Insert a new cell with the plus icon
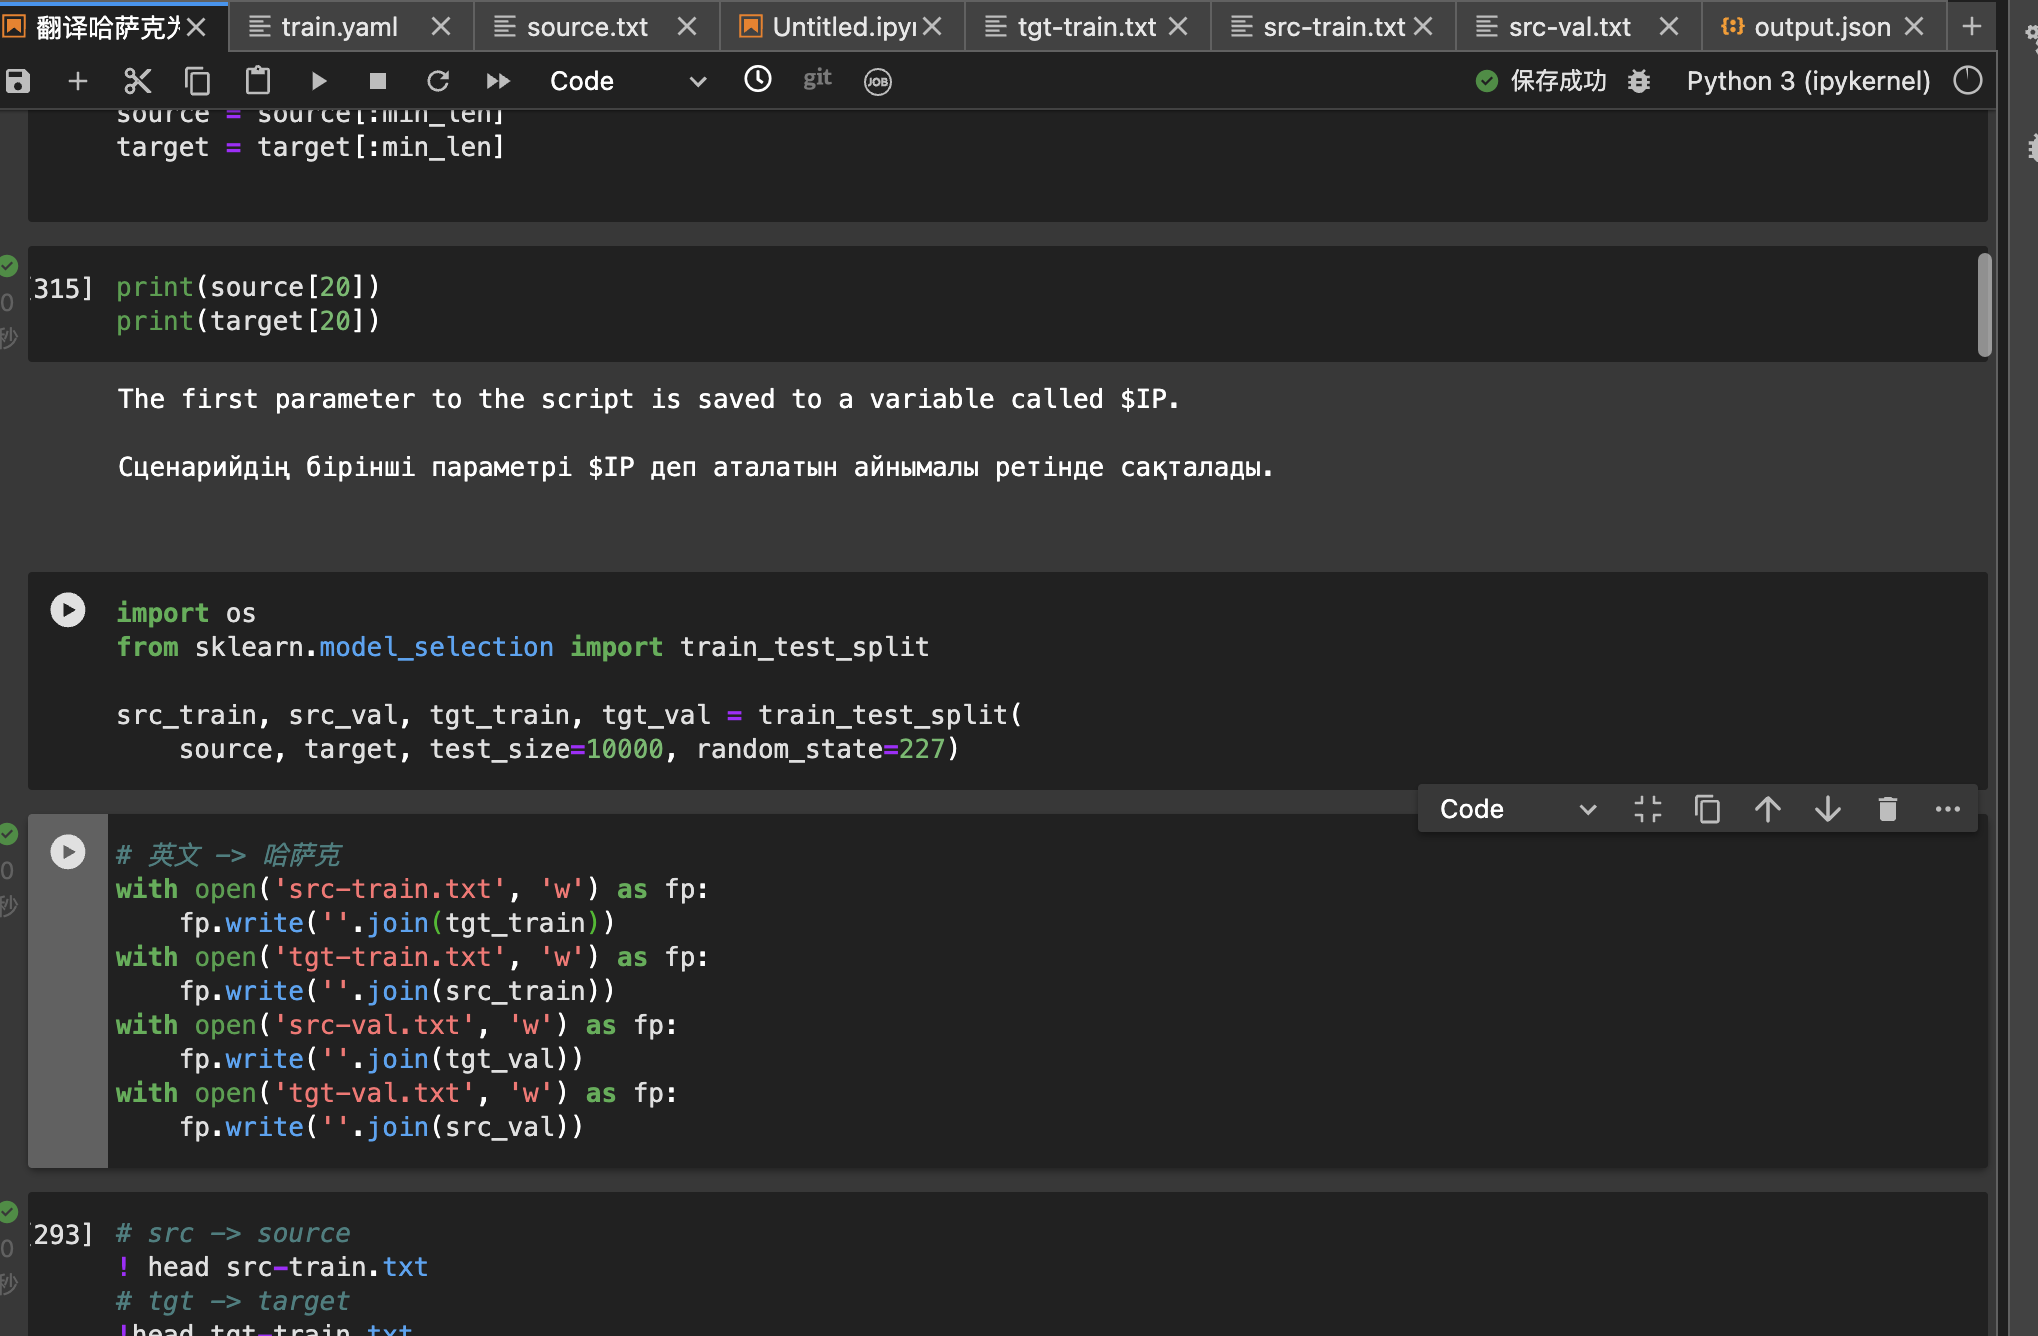Viewport: 2038px width, 1336px height. tap(77, 81)
